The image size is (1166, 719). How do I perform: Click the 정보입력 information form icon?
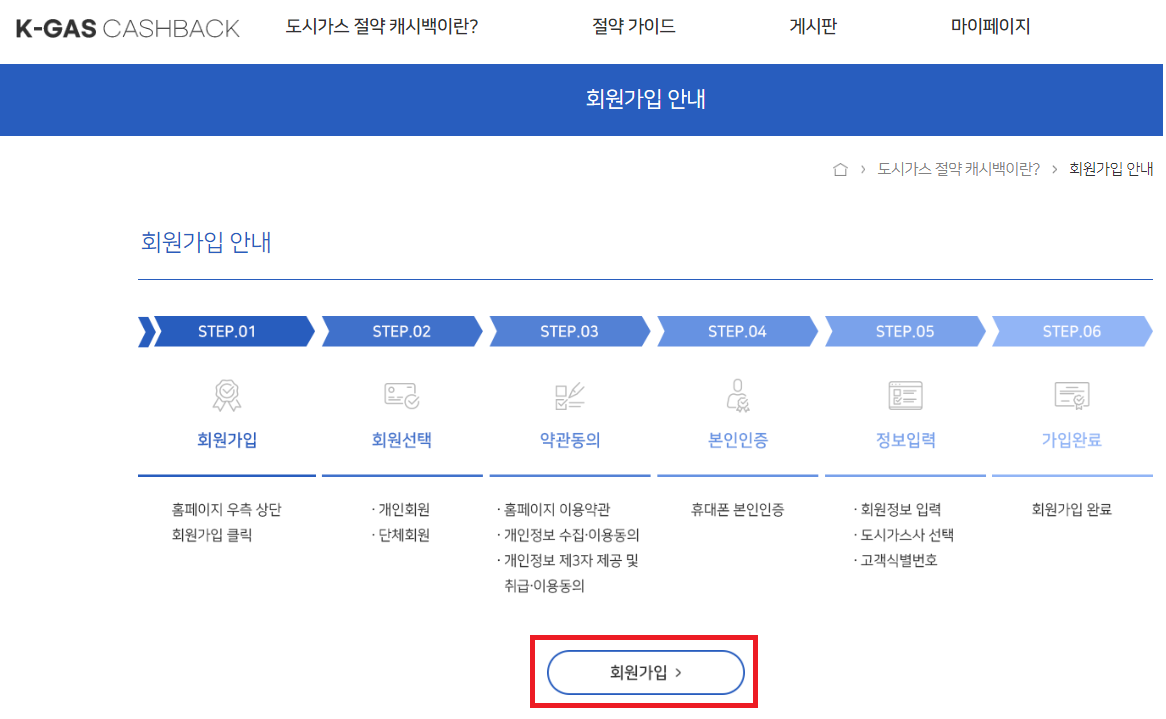click(905, 394)
